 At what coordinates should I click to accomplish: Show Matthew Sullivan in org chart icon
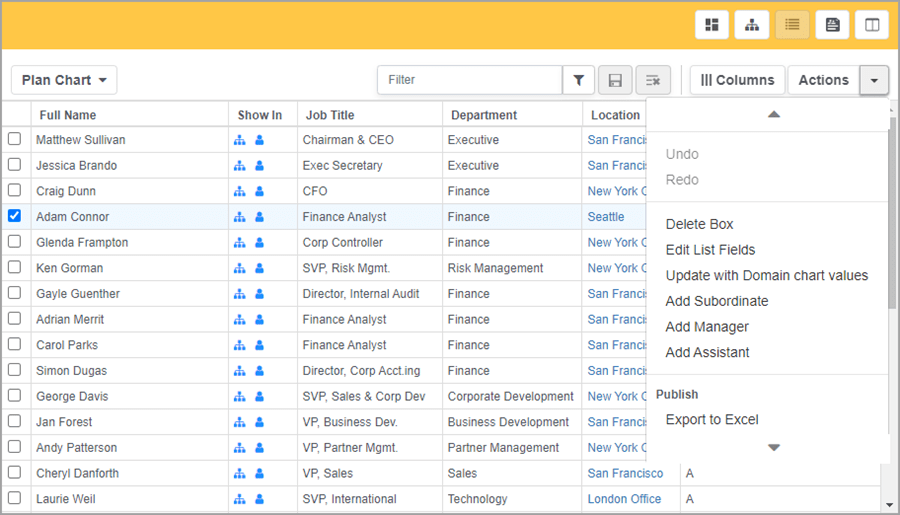[240, 140]
